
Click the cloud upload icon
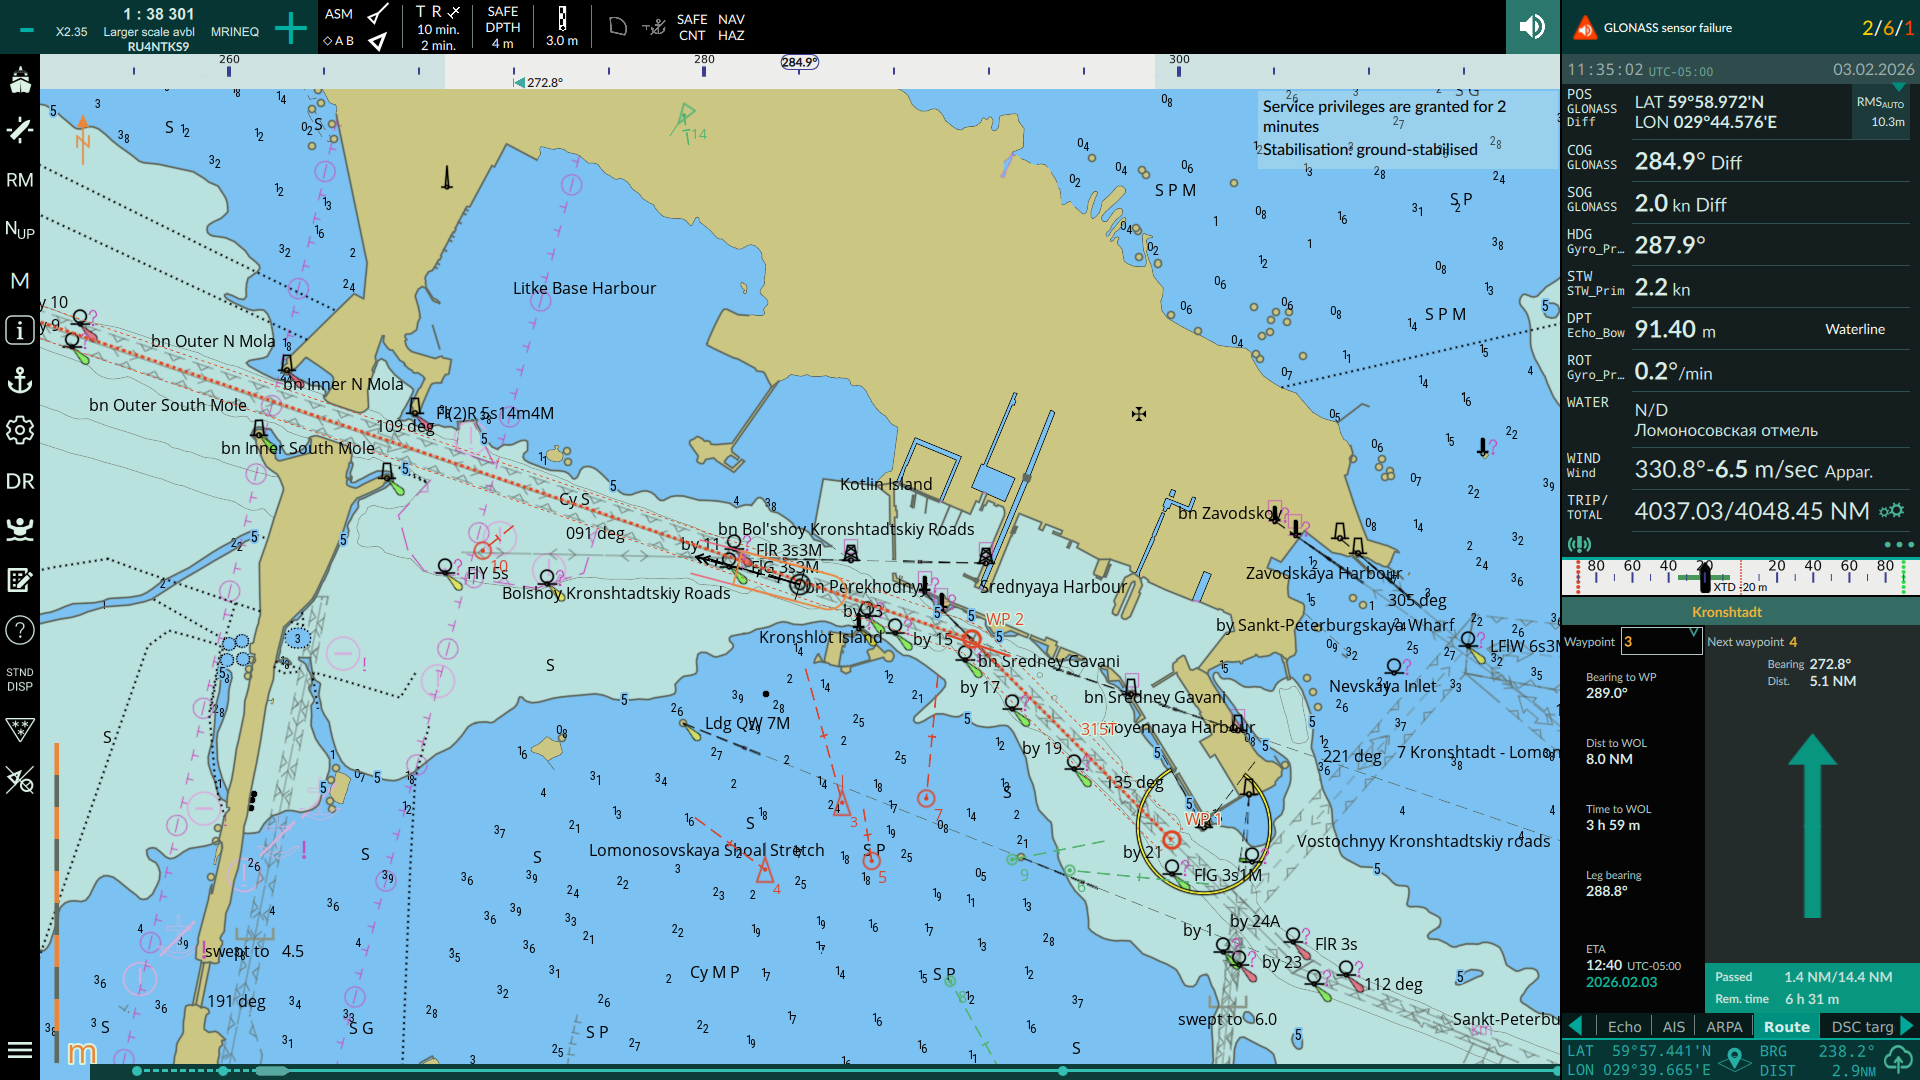click(1897, 1060)
